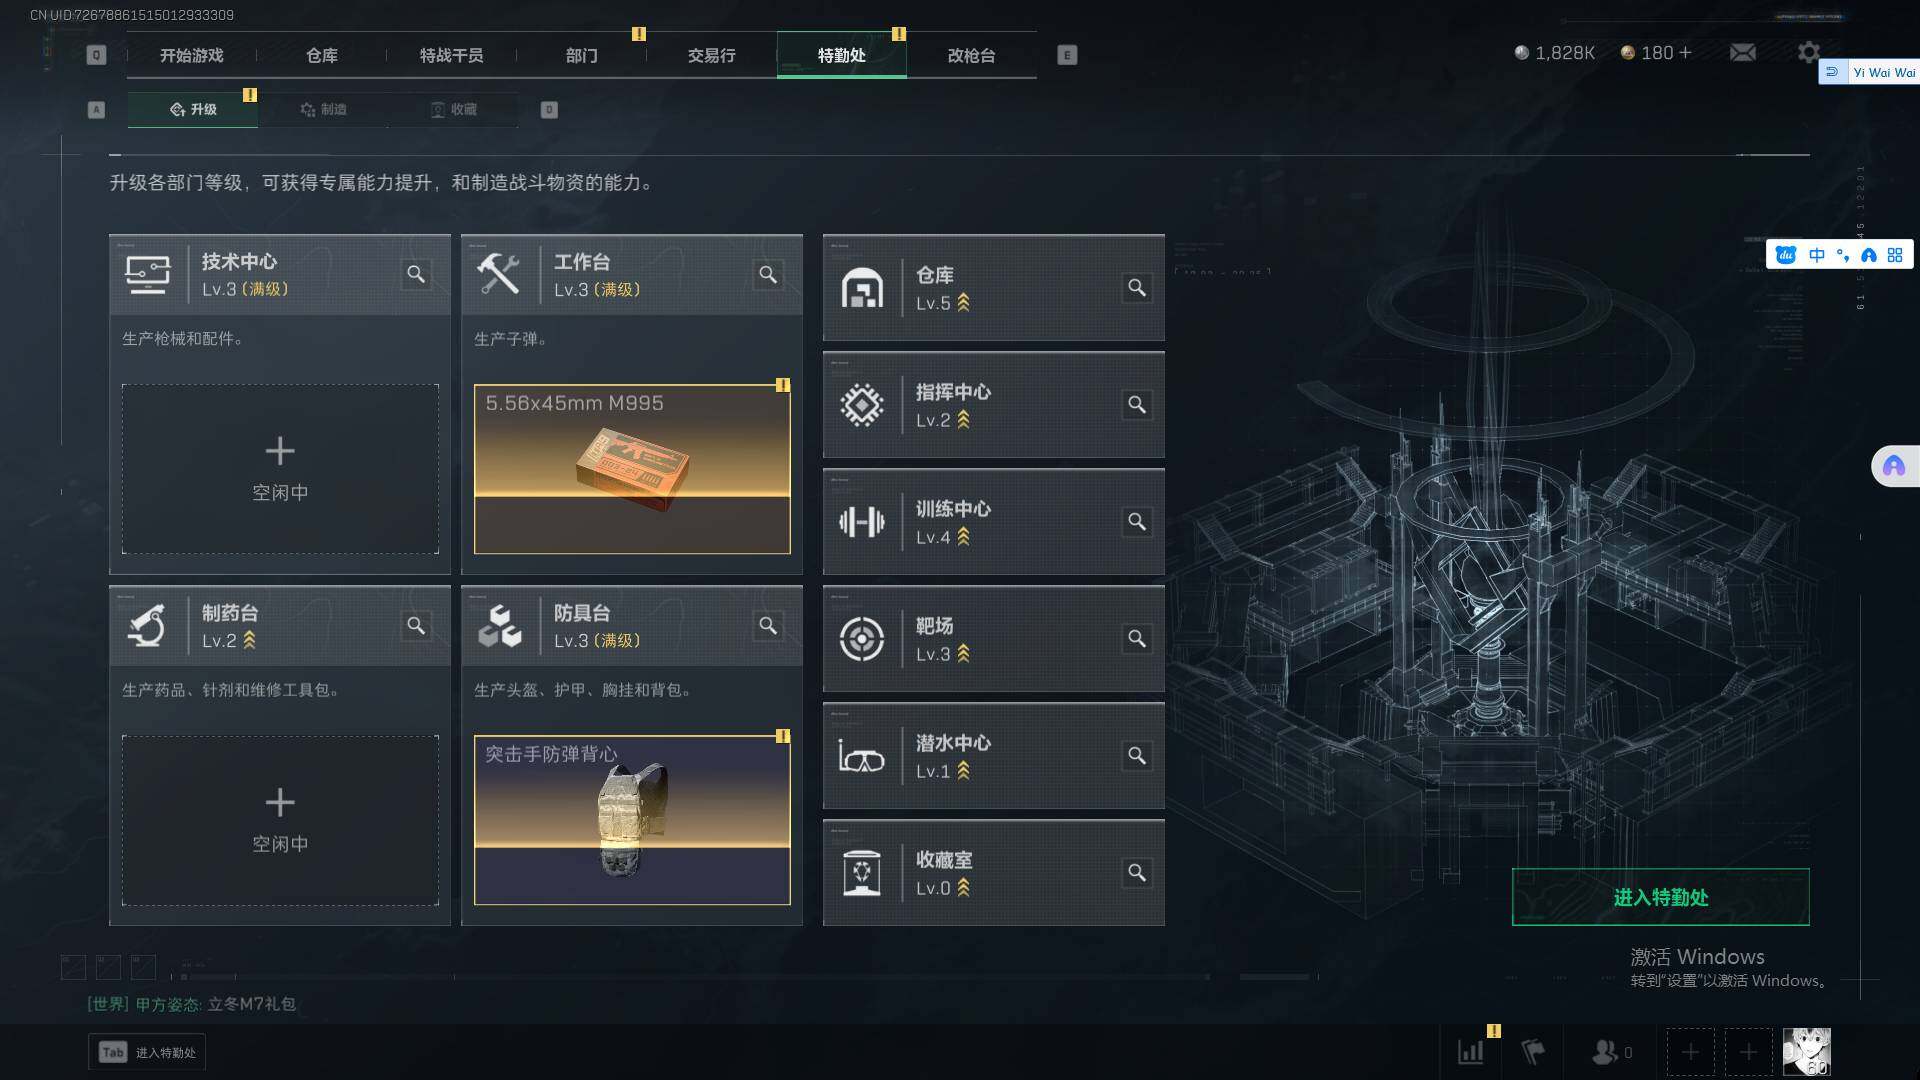
Task: Select the 5.56x45mm M995 ammo card
Action: tap(632, 469)
